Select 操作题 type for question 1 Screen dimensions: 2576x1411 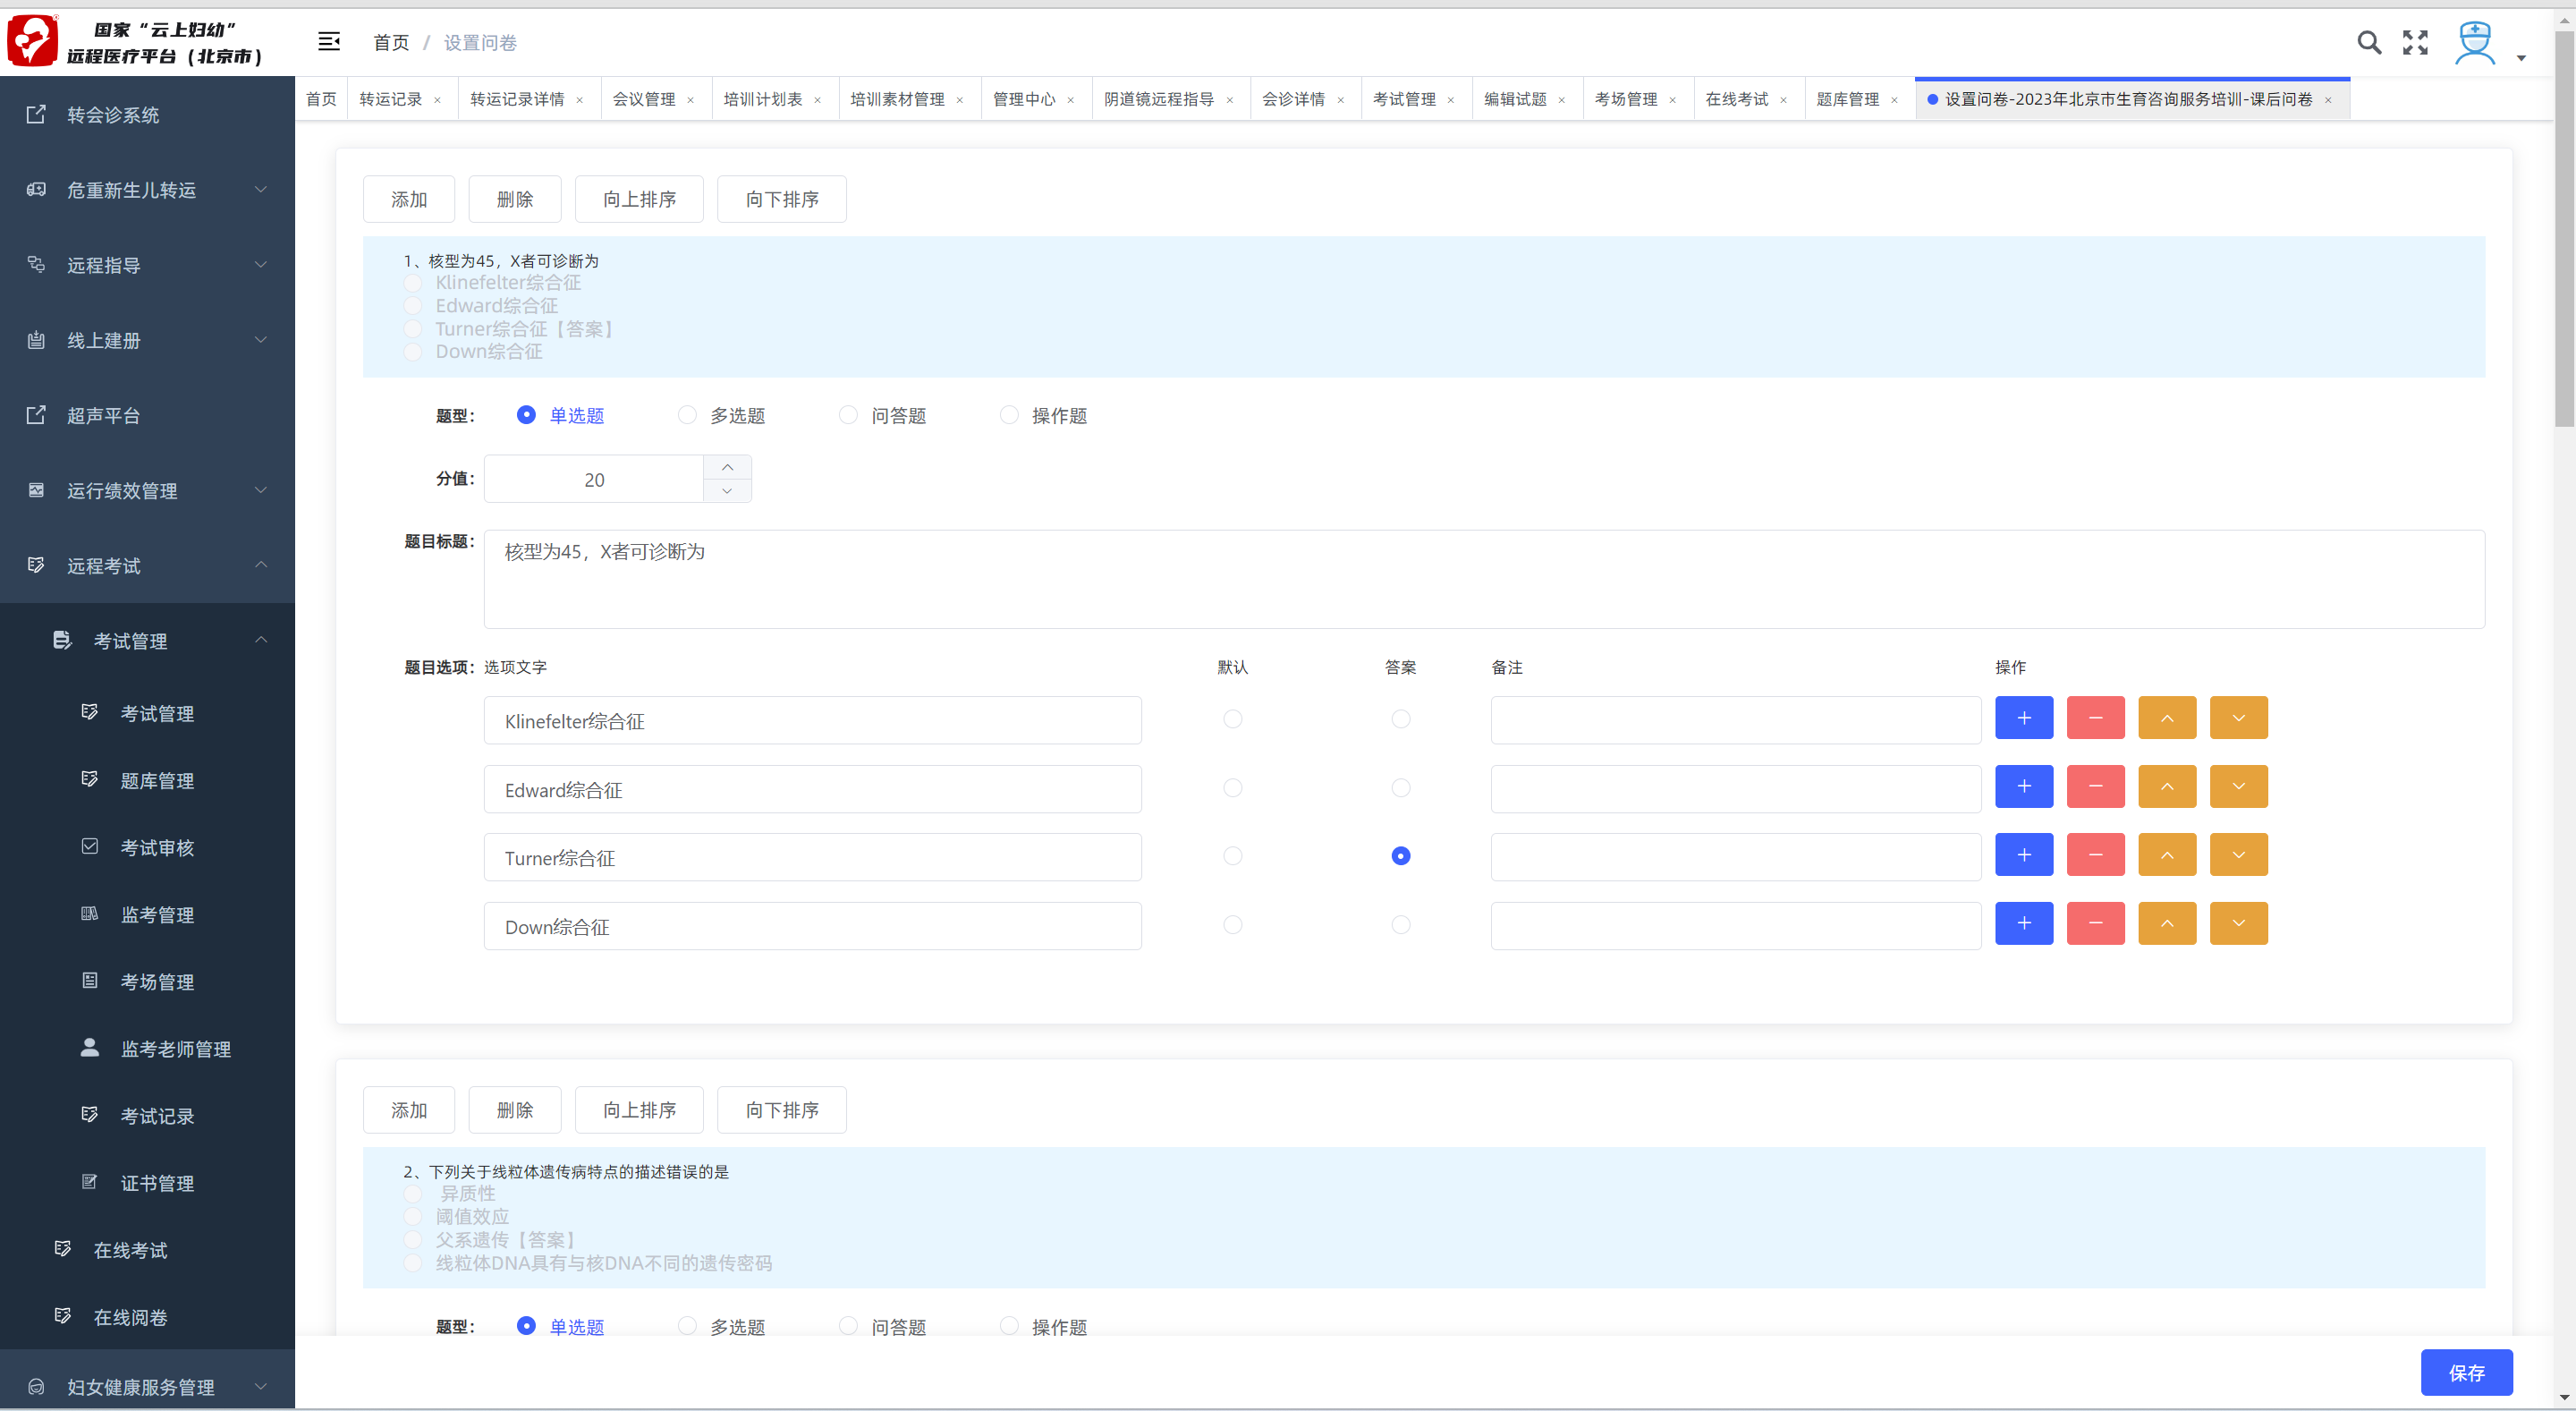tap(1009, 414)
